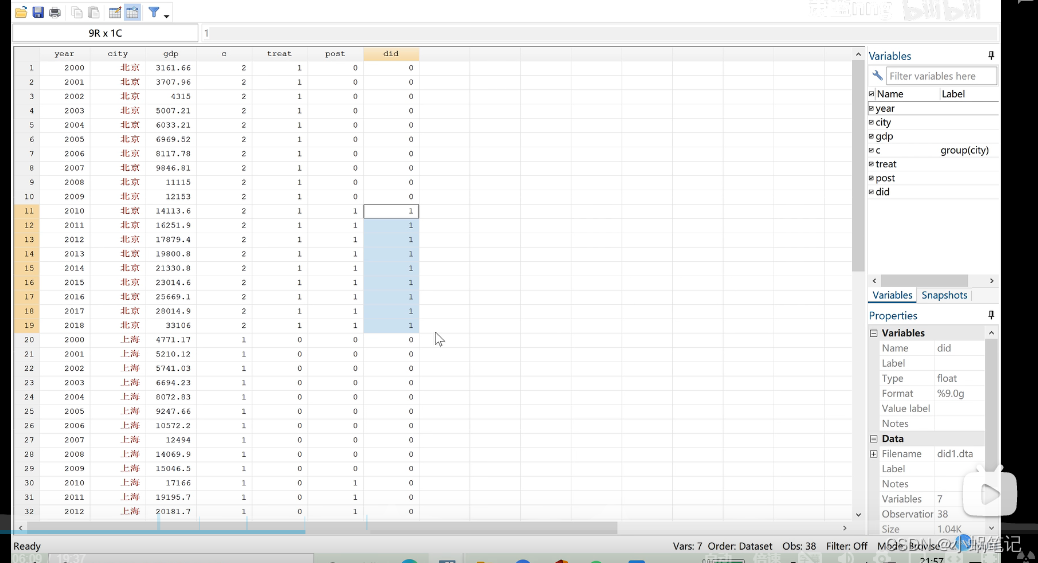The height and width of the screenshot is (563, 1038).
Task: Click the Paste icon in the toolbar
Action: click(x=94, y=13)
